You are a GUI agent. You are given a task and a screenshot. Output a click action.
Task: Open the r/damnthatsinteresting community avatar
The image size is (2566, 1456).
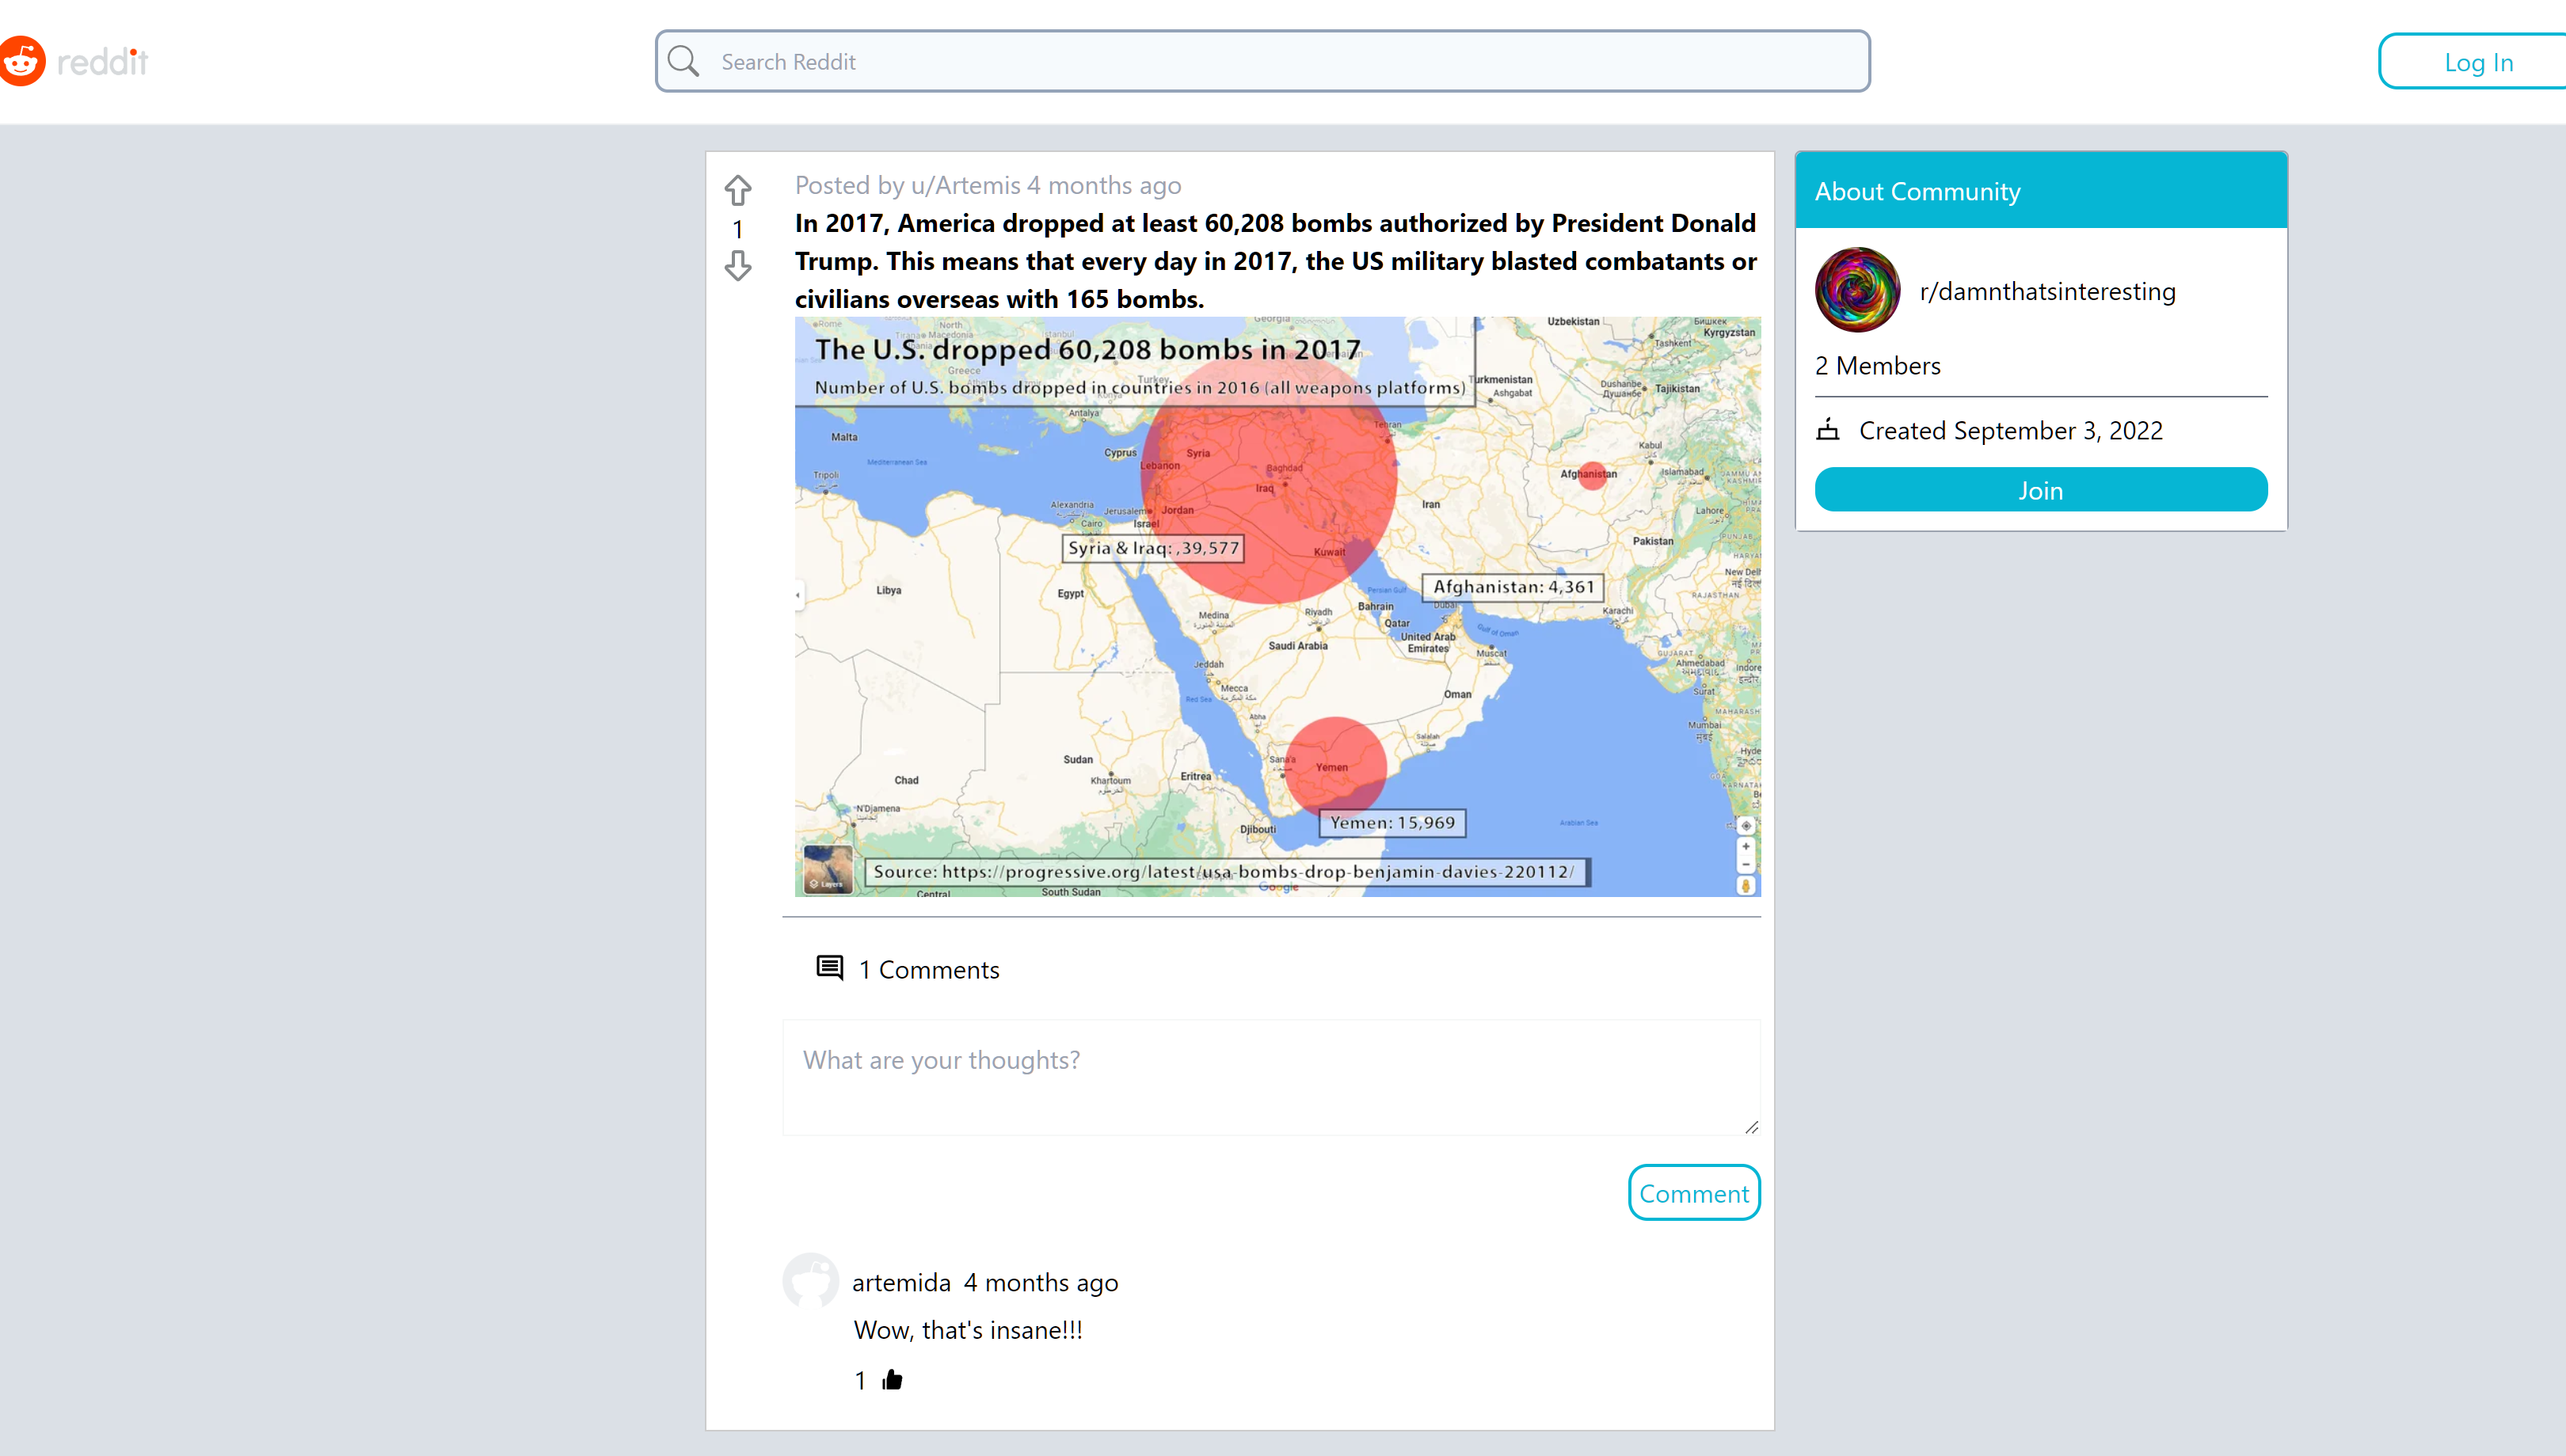click(1857, 290)
